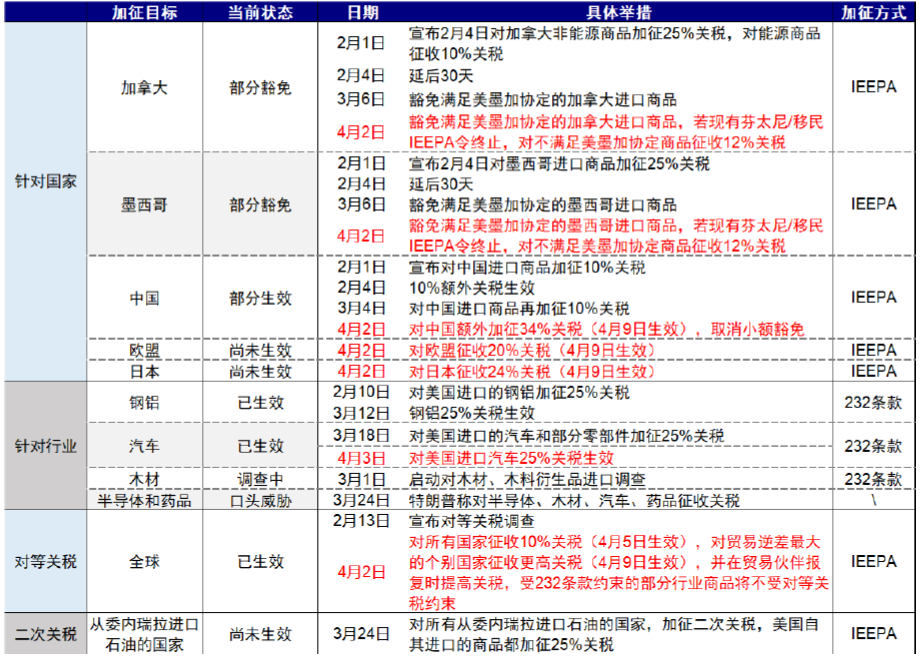Click the text 宣布对等关税调查

pyautogui.click(x=472, y=521)
